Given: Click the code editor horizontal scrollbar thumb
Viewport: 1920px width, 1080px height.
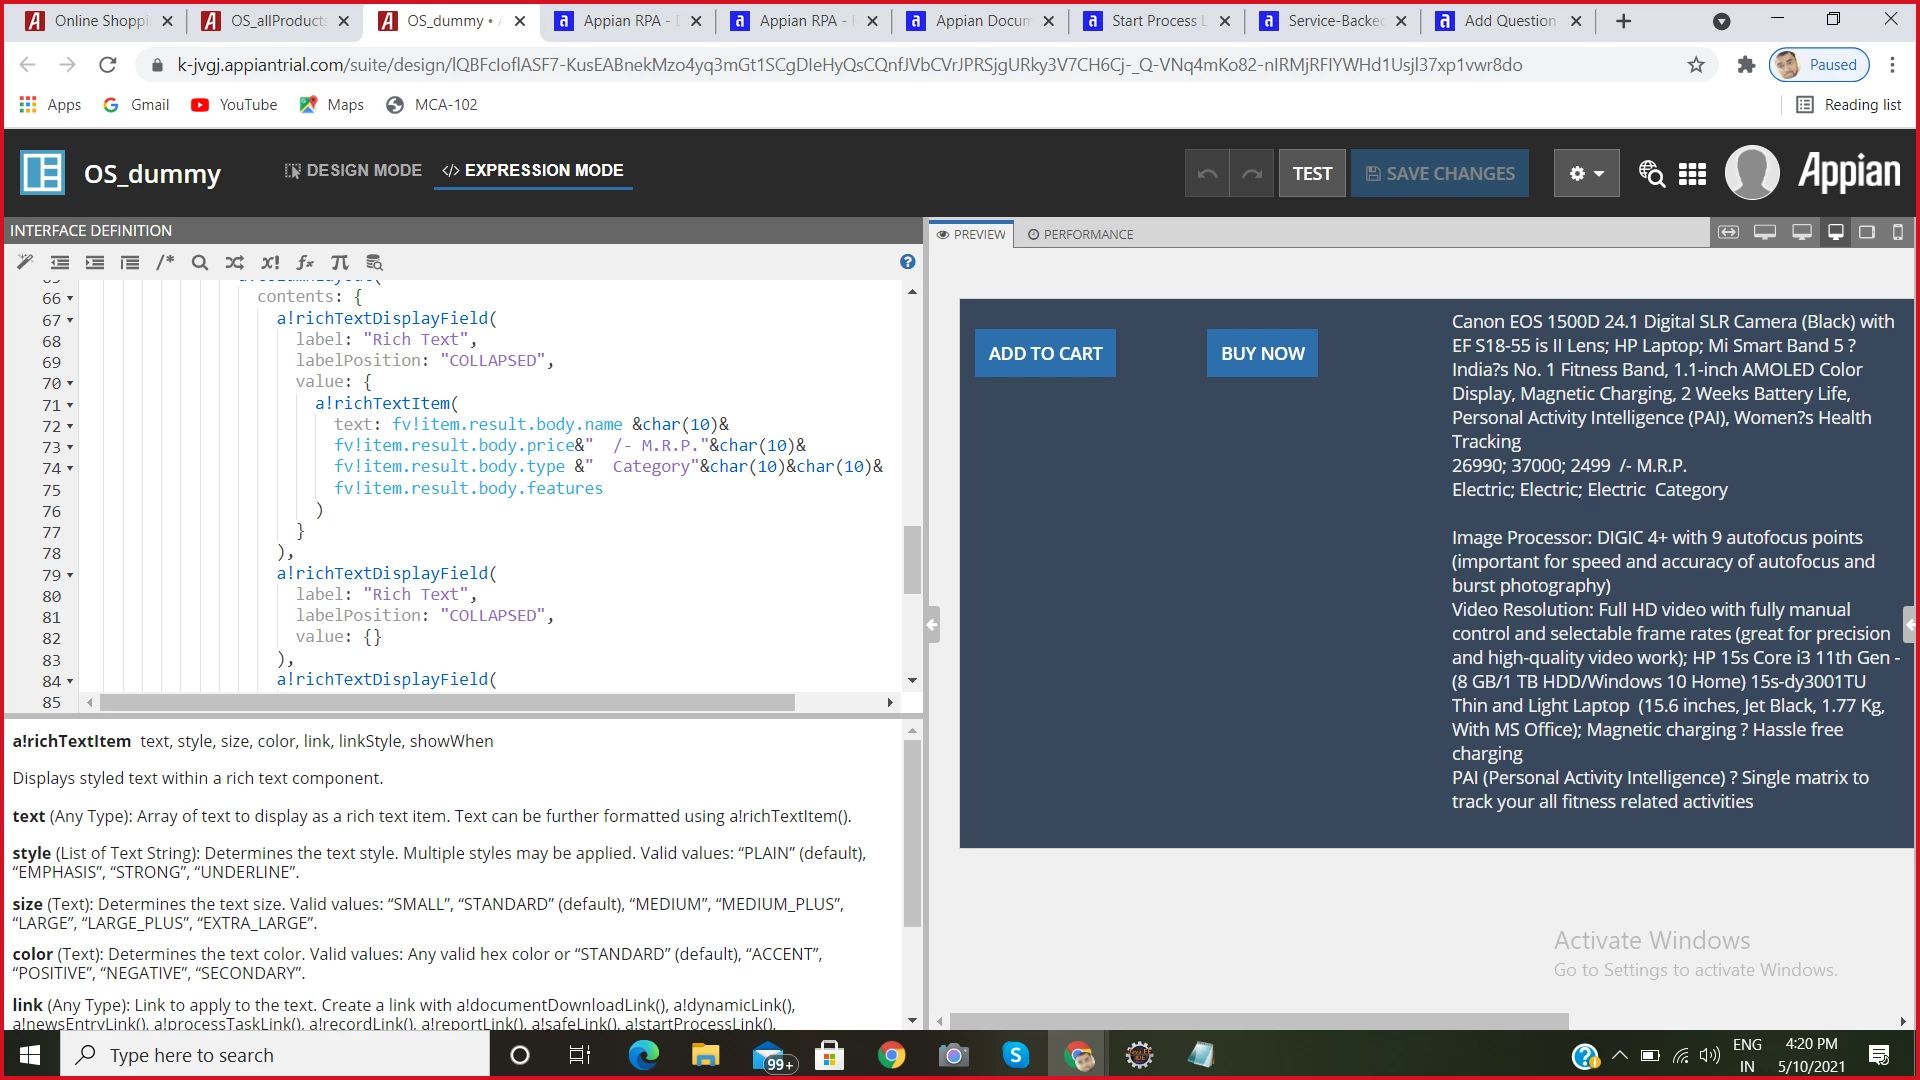Looking at the screenshot, I should (x=447, y=703).
